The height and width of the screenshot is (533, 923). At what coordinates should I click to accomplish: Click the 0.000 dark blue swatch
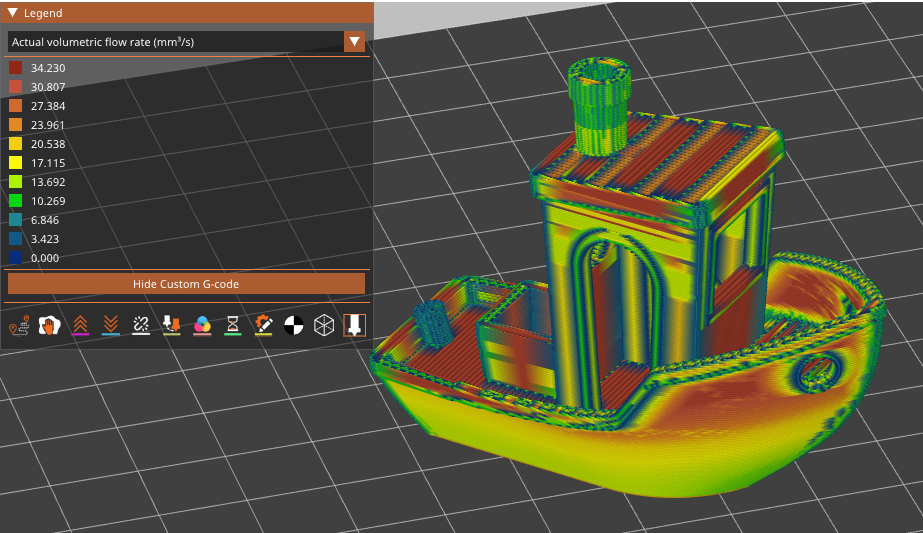[15, 258]
